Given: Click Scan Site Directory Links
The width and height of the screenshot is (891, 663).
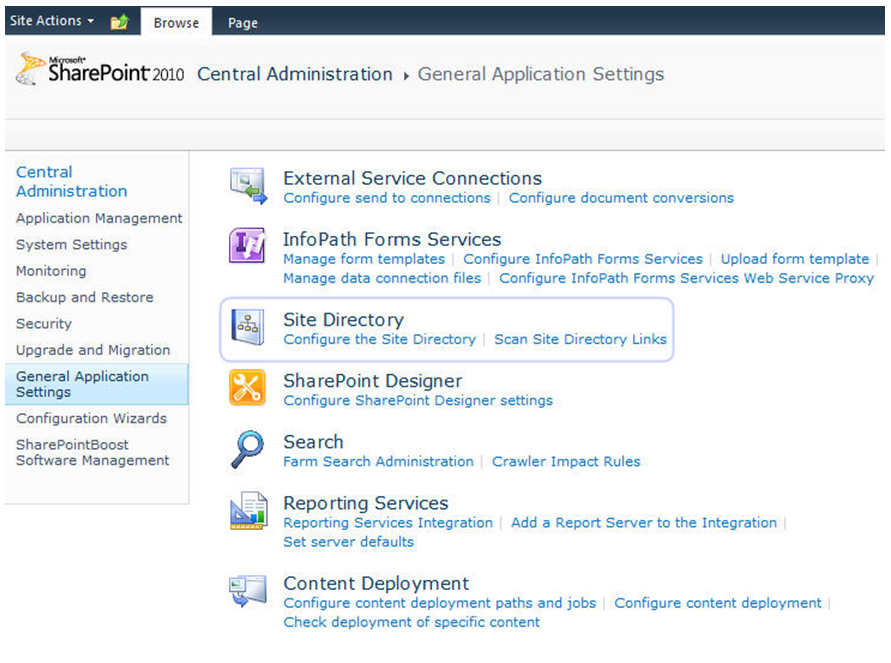Looking at the screenshot, I should 580,339.
